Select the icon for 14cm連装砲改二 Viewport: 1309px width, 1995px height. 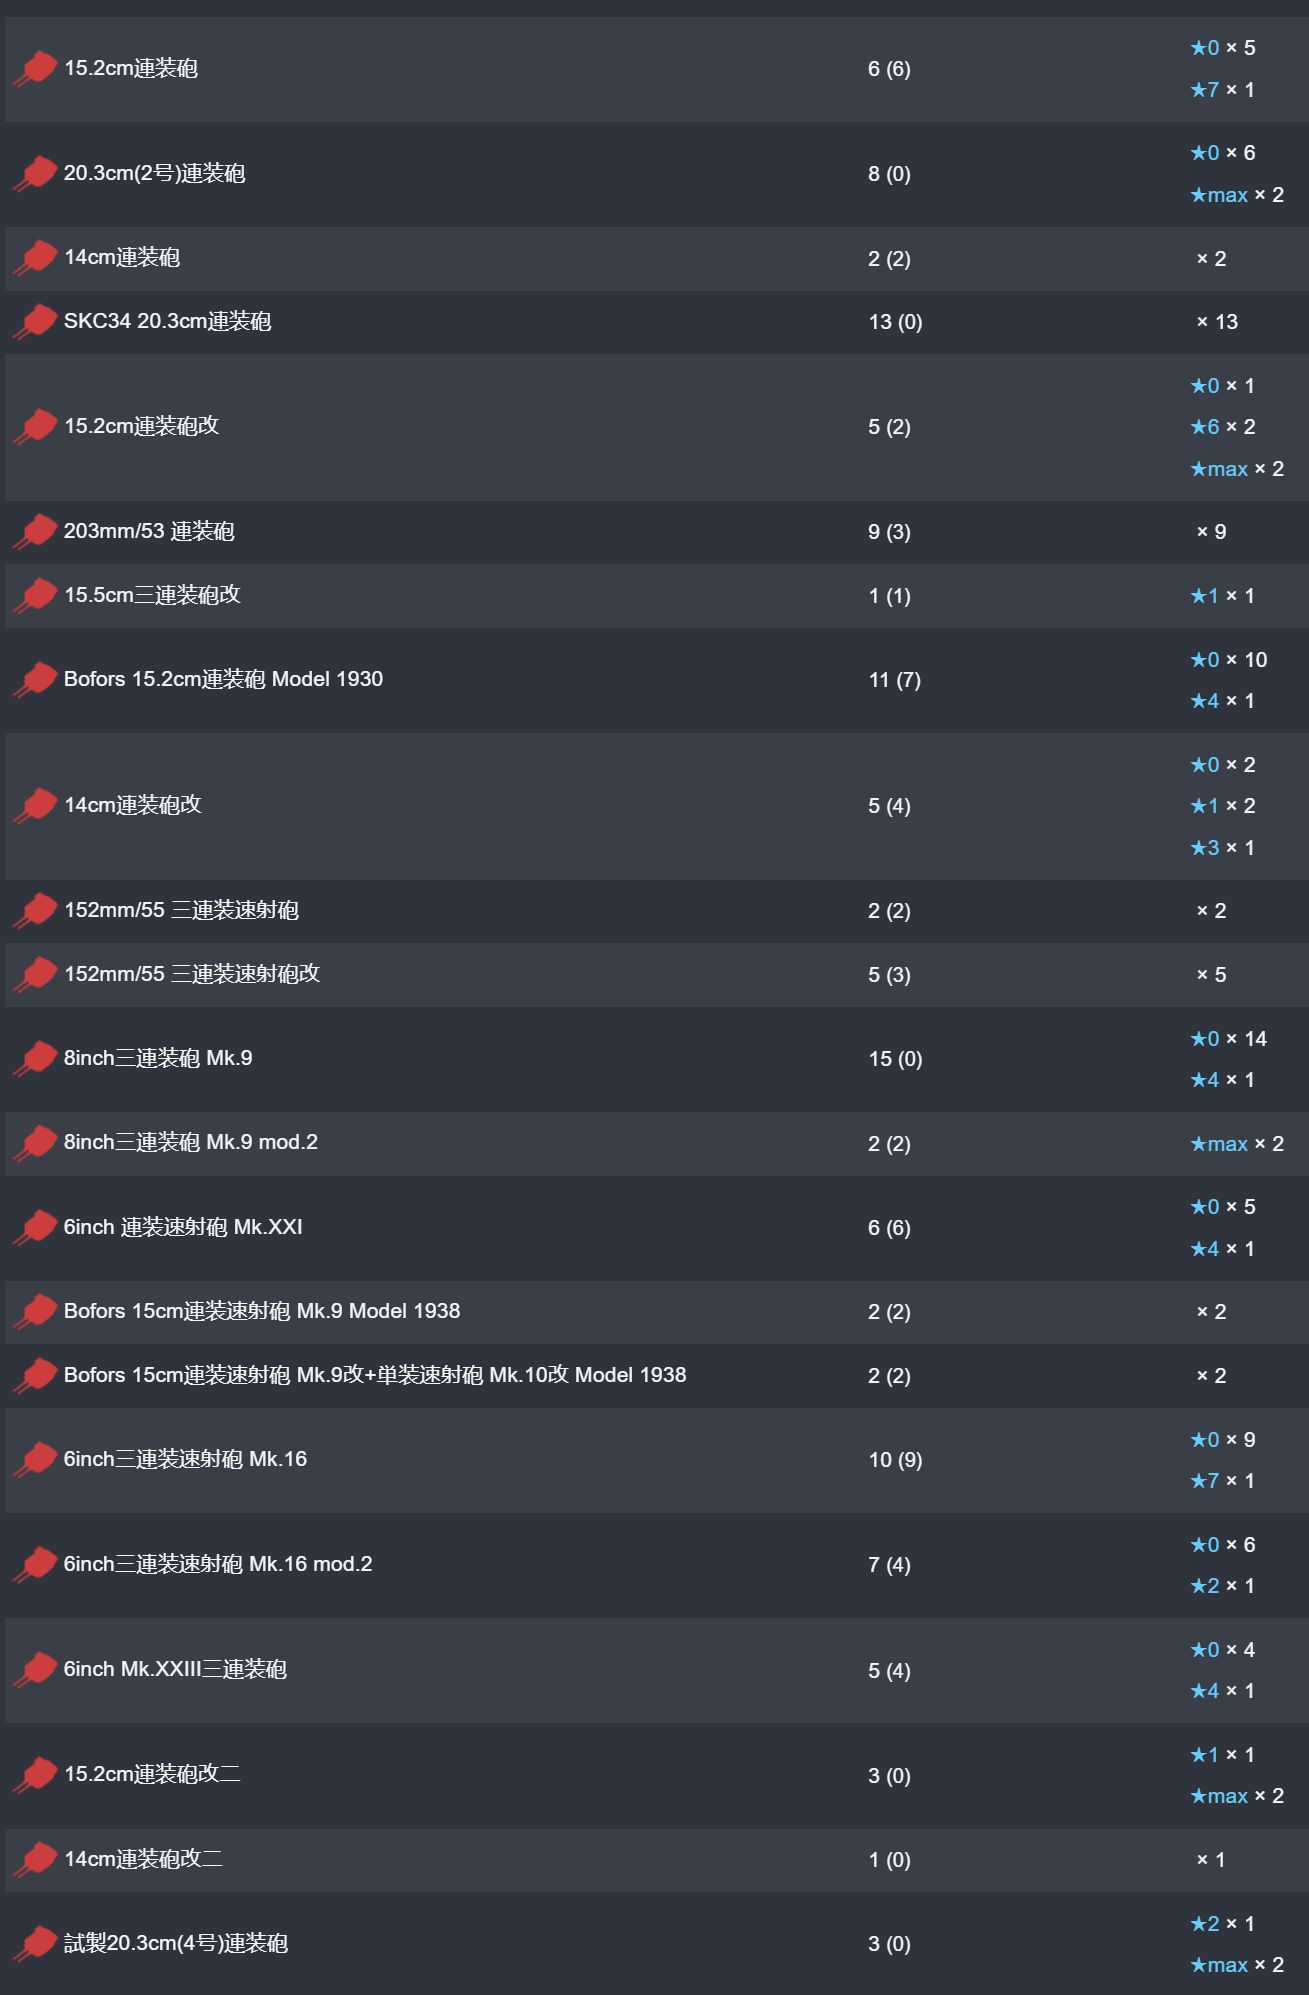[x=34, y=1860]
